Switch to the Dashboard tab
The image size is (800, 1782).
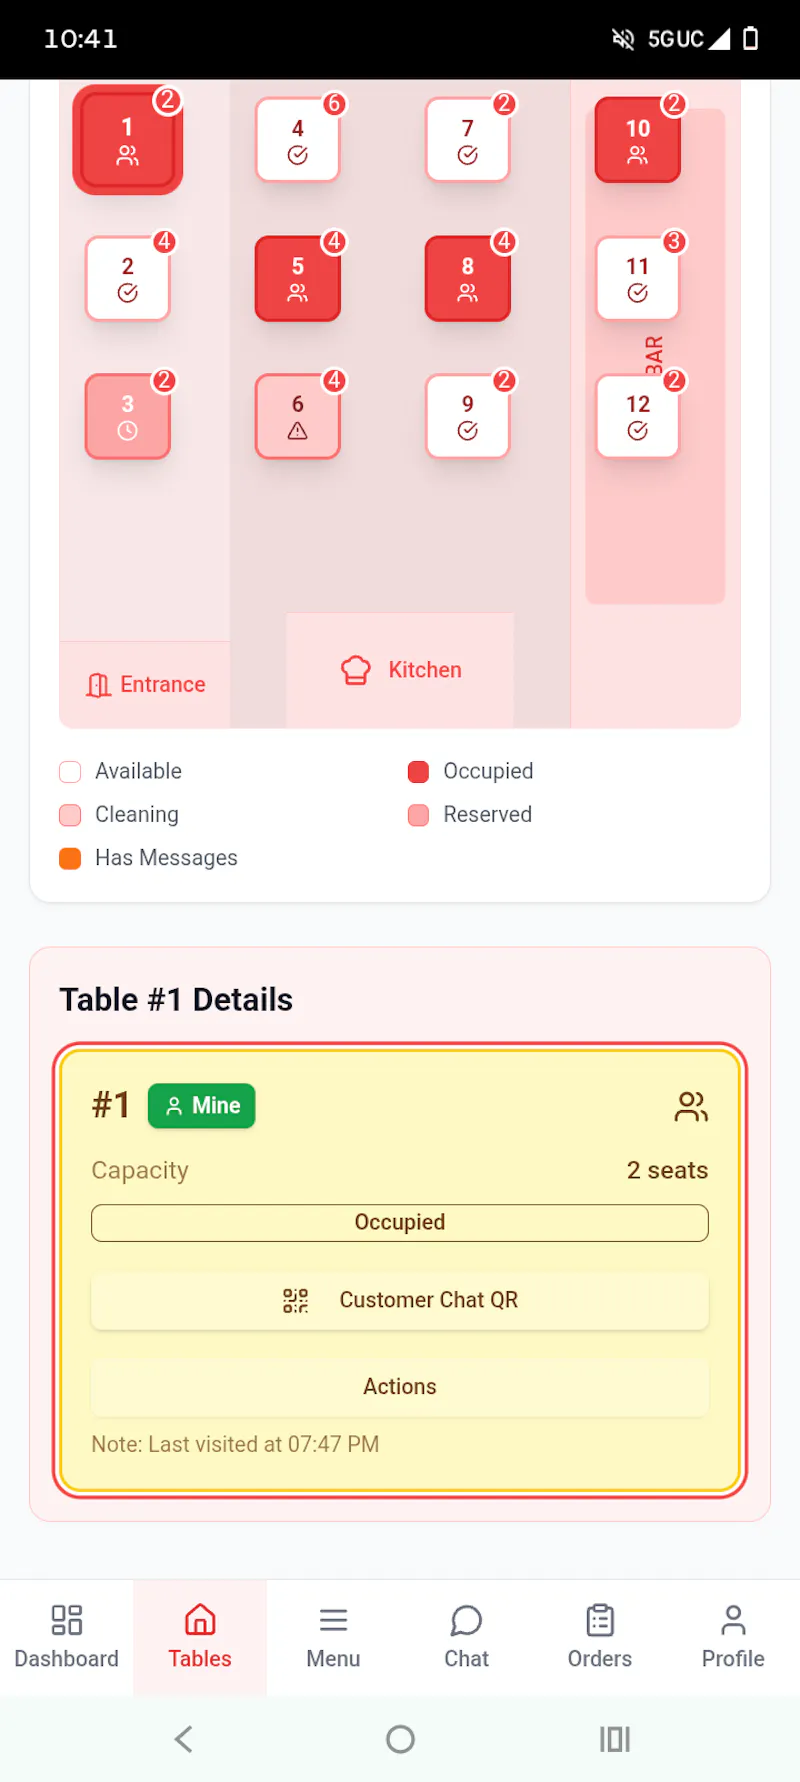(67, 1638)
